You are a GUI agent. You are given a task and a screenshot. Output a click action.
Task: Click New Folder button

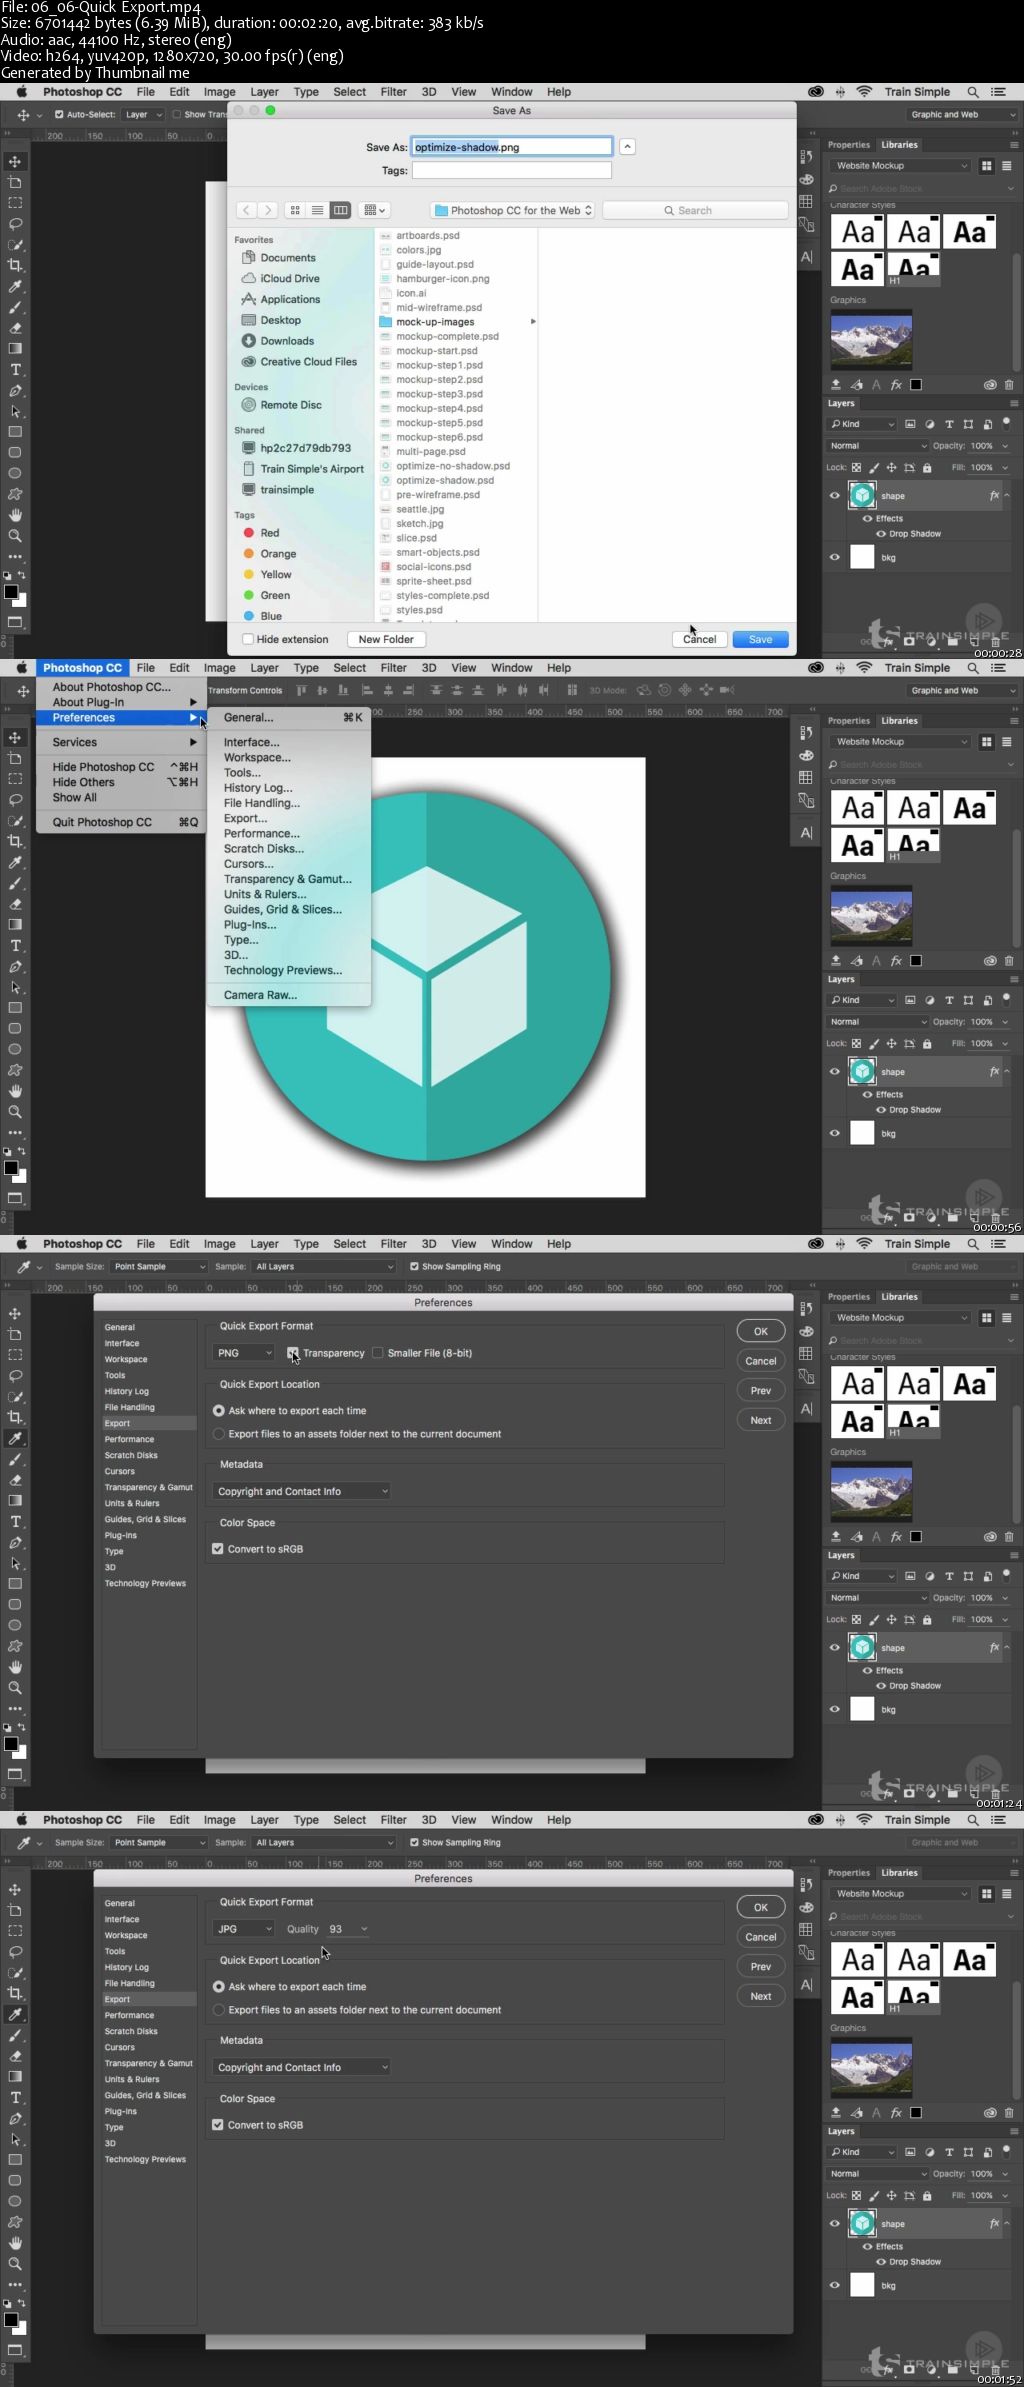tap(386, 639)
